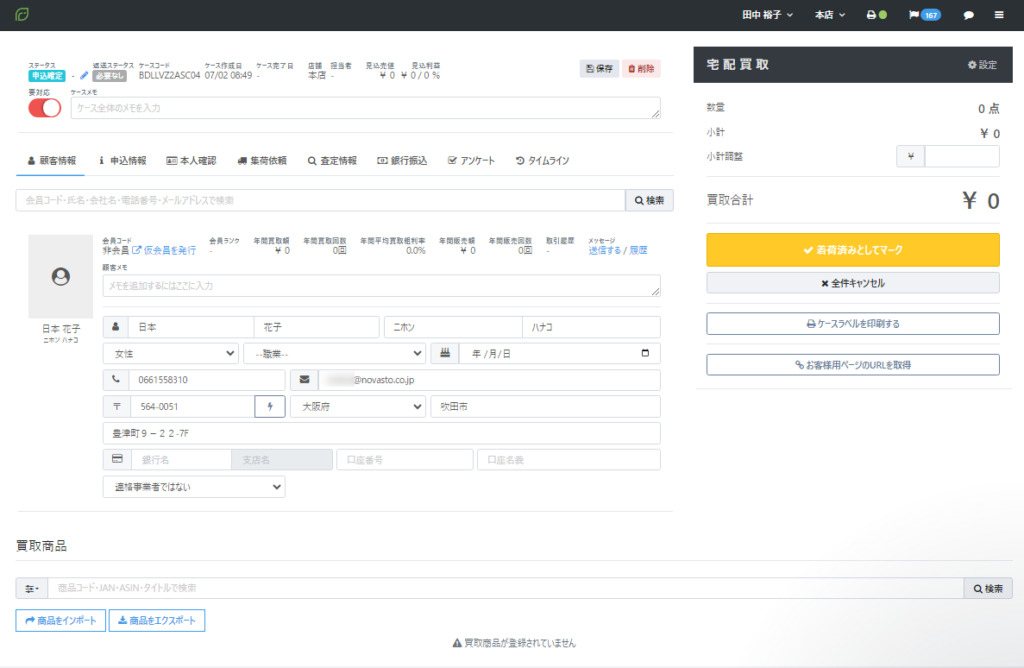Click the lightning address lookup icon
The image size is (1024, 668).
pos(270,406)
